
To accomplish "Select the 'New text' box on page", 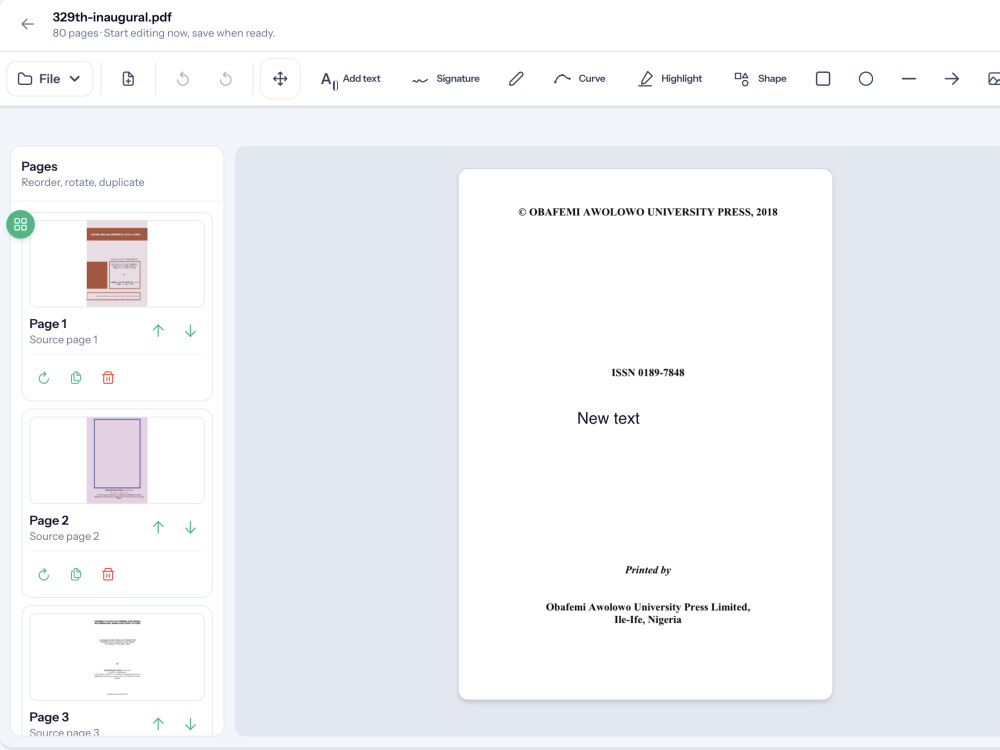I will pyautogui.click(x=608, y=418).
